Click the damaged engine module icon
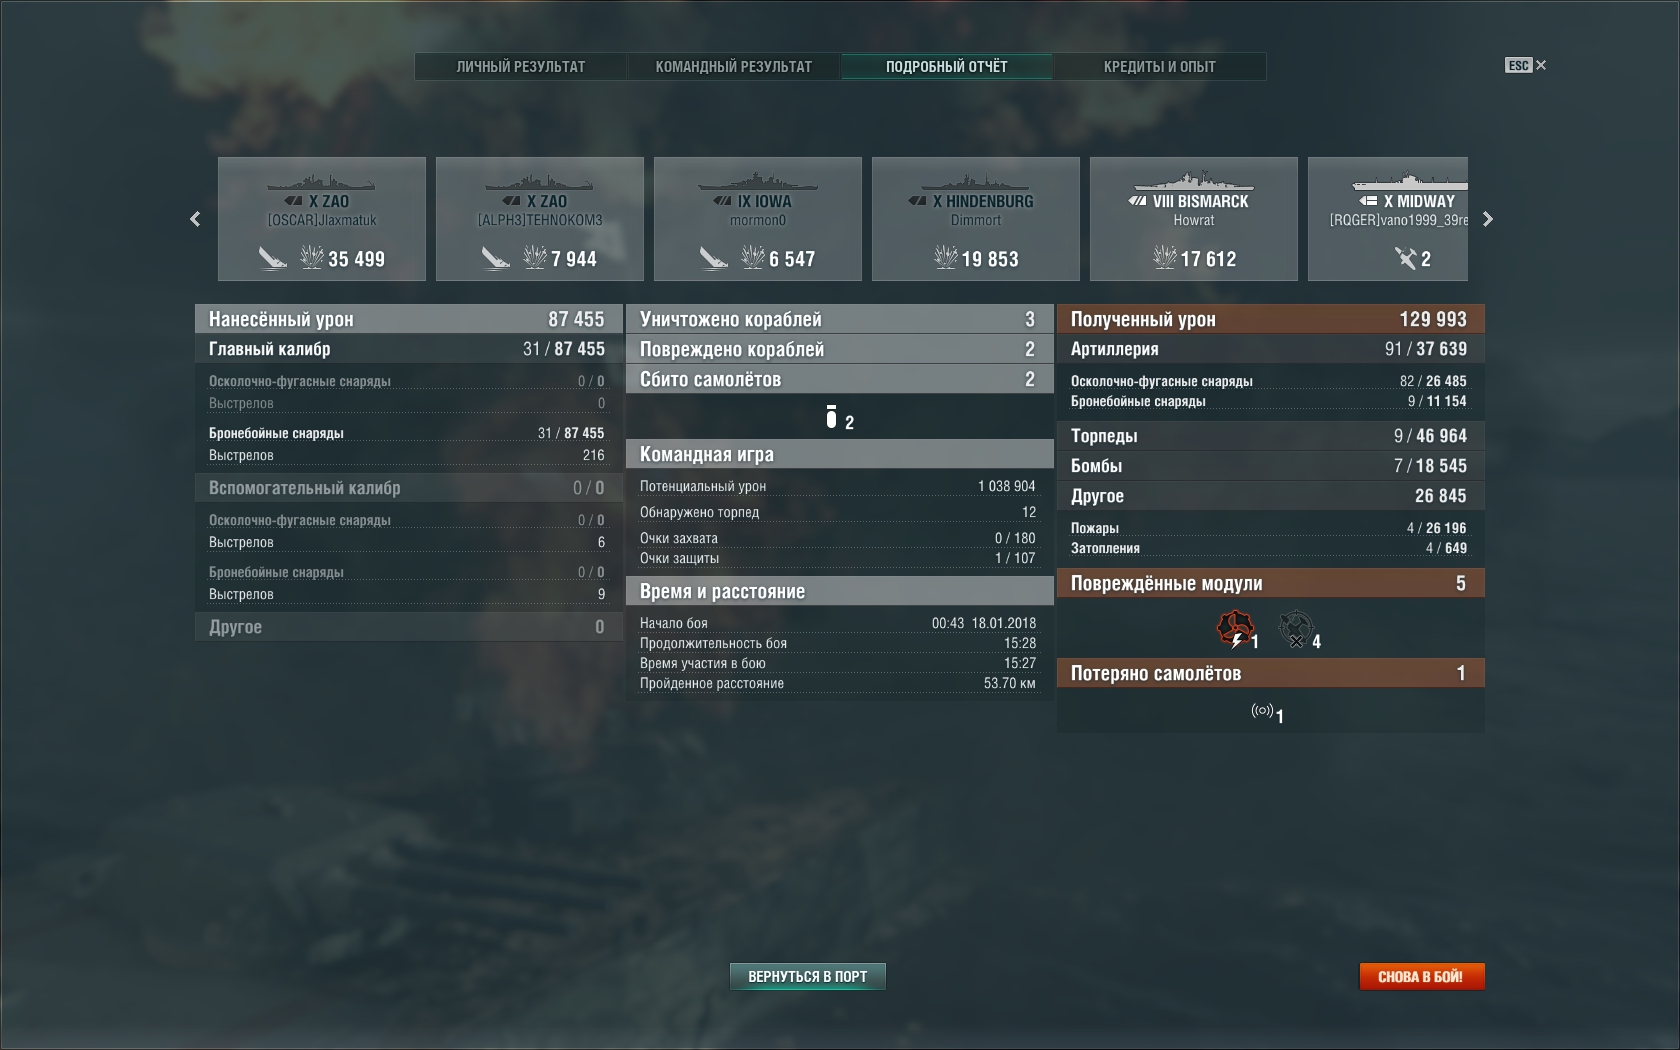The width and height of the screenshot is (1680, 1050). (1236, 629)
